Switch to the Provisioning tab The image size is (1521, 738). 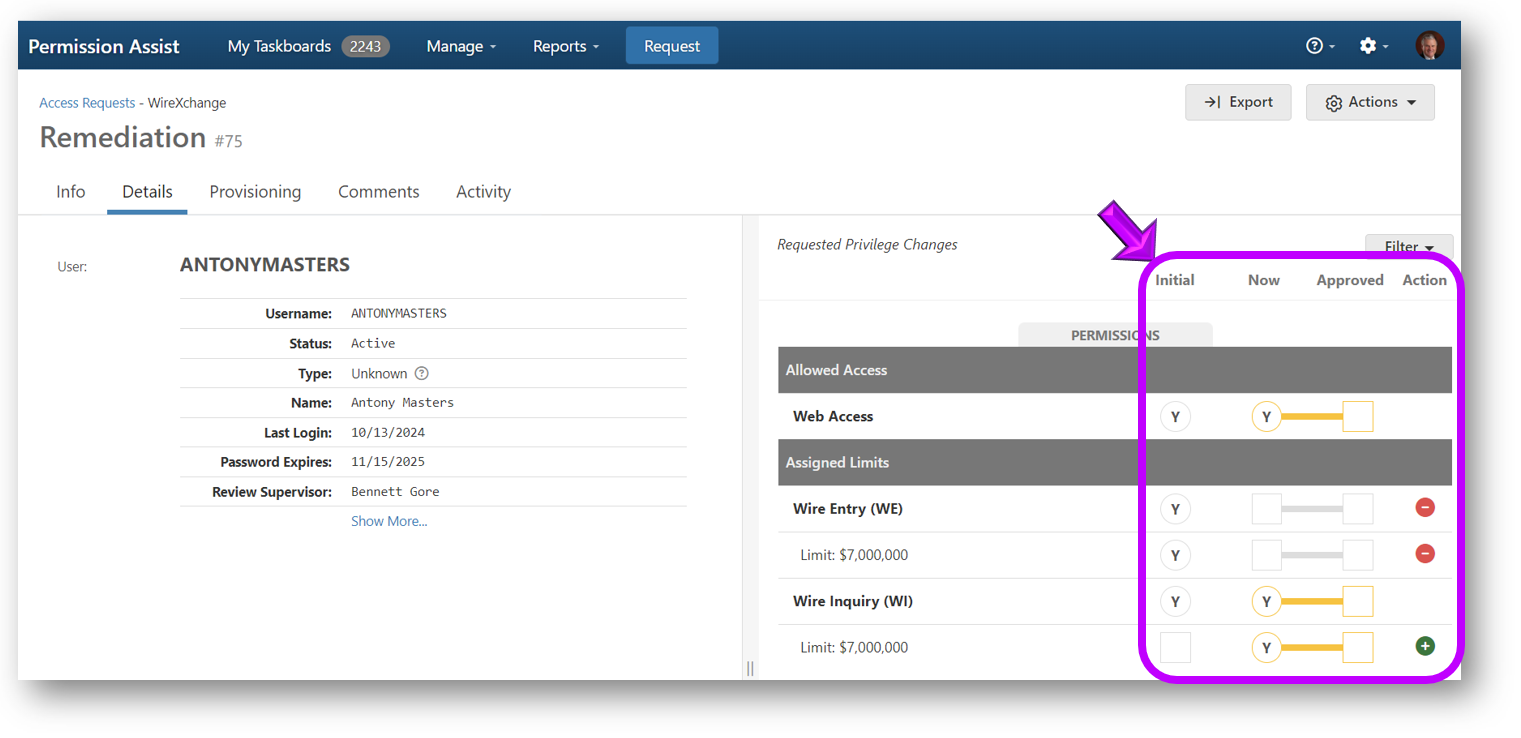click(x=255, y=192)
